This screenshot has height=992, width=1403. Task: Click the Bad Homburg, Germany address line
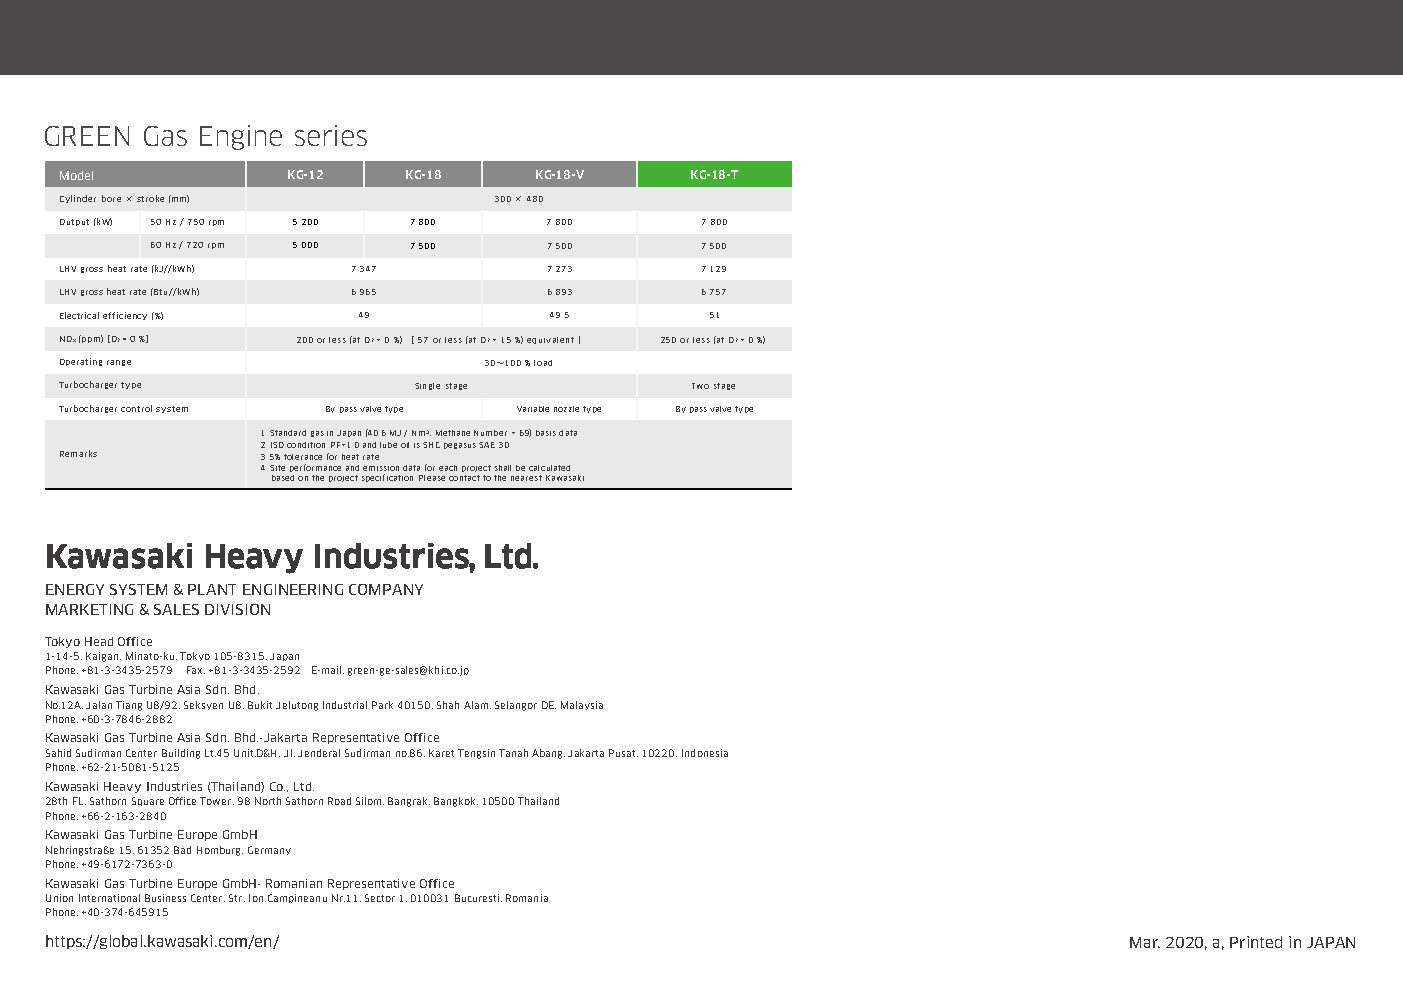click(168, 850)
